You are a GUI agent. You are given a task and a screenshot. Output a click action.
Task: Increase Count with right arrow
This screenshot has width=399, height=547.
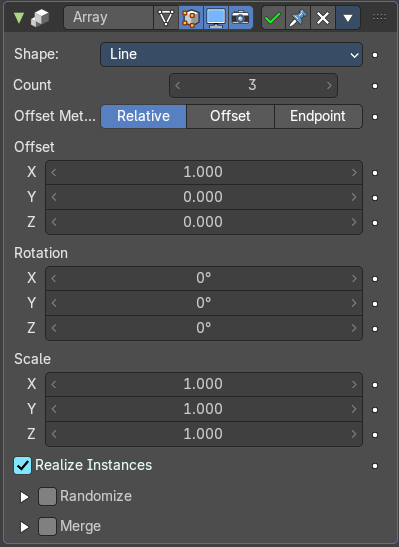pyautogui.click(x=329, y=85)
